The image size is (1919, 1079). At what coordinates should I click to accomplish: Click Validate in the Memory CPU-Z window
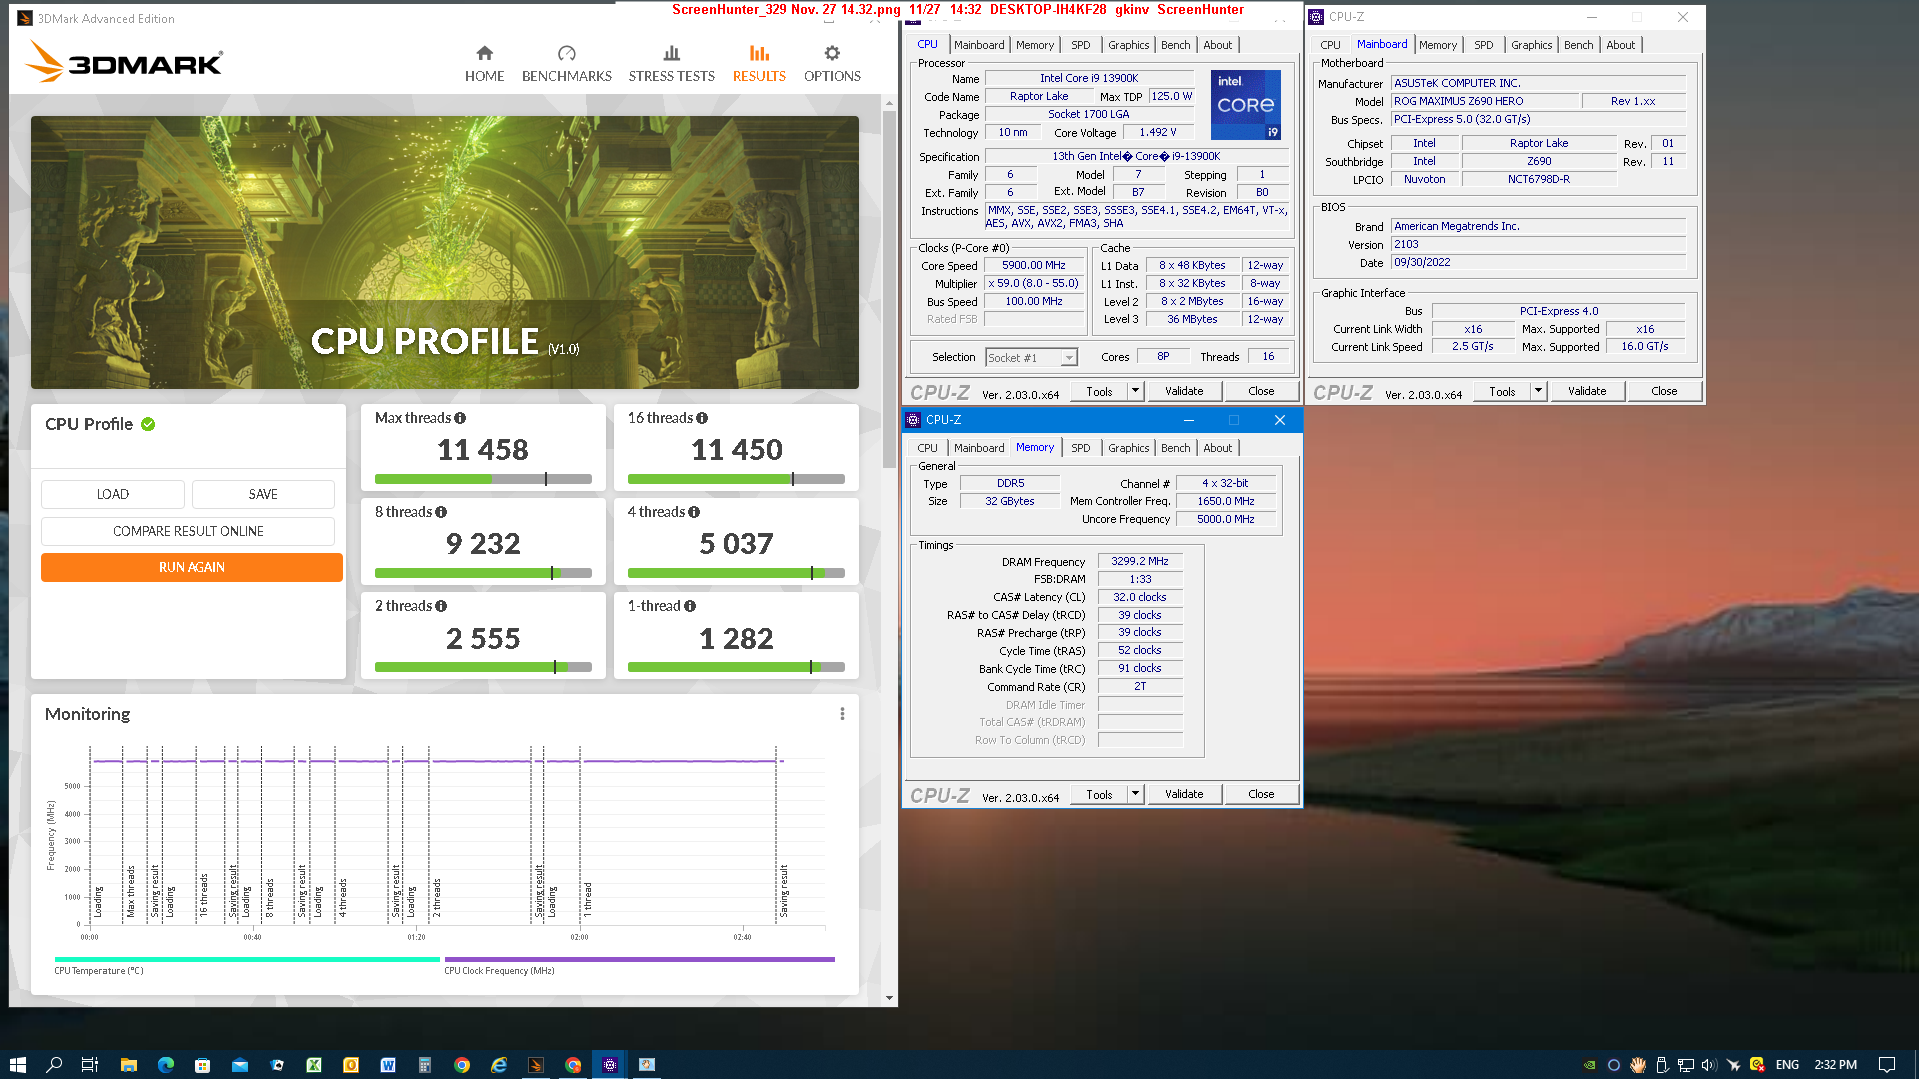[x=1184, y=794]
